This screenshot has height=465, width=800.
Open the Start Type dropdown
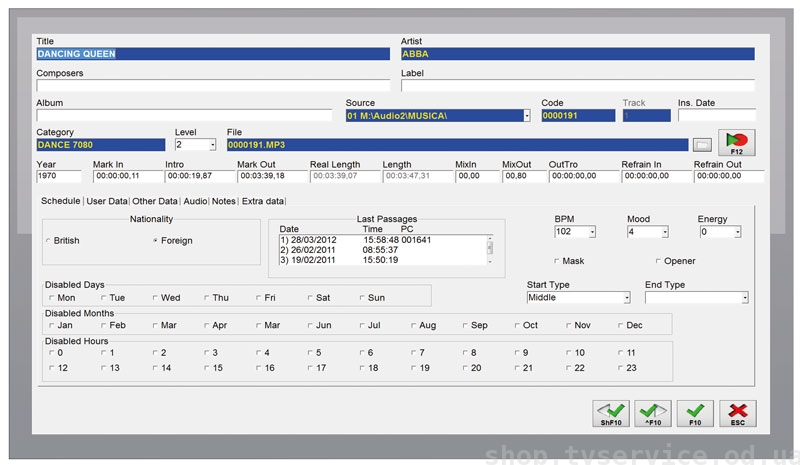pos(627,298)
